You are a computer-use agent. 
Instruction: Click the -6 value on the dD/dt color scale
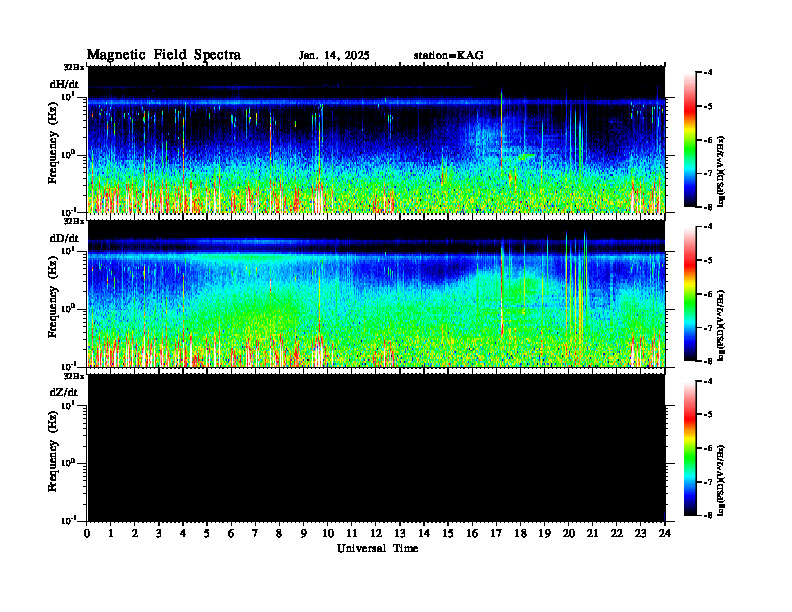click(708, 294)
